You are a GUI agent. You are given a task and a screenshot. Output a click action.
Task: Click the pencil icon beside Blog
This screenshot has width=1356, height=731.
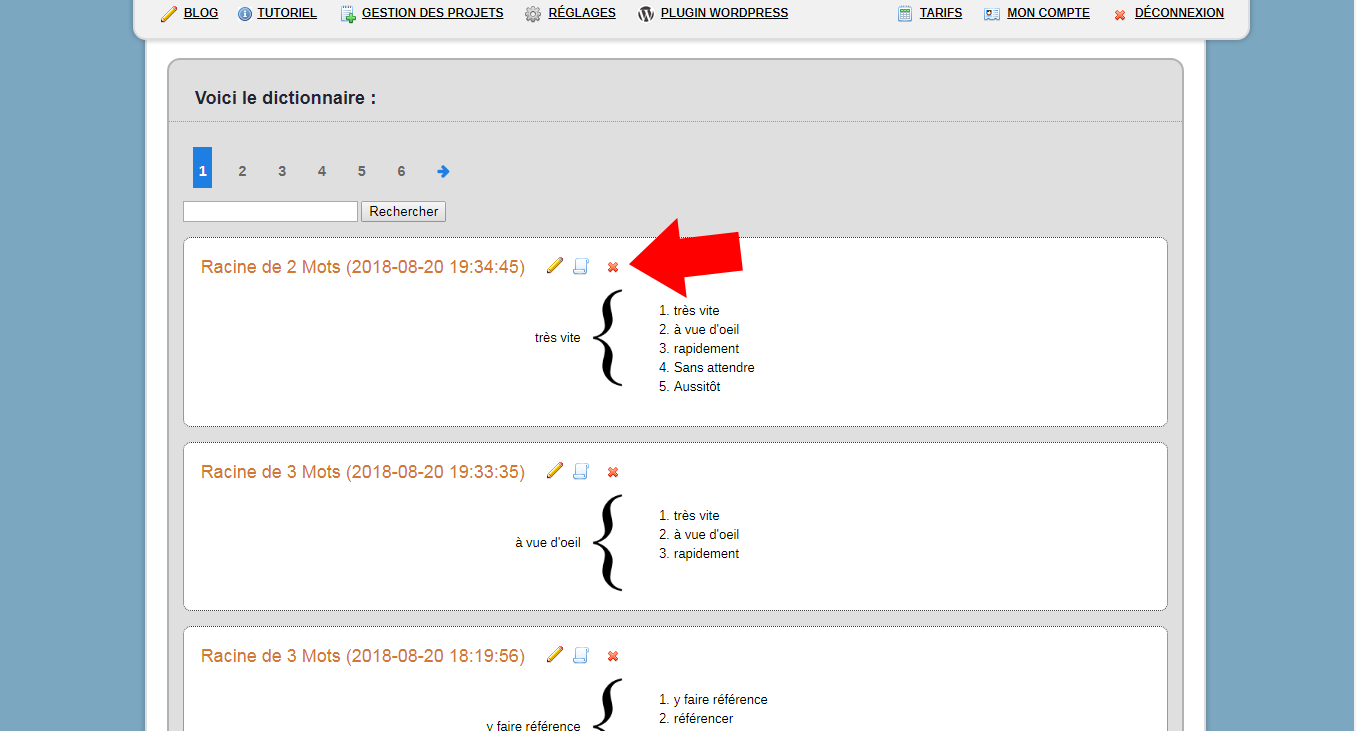169,14
